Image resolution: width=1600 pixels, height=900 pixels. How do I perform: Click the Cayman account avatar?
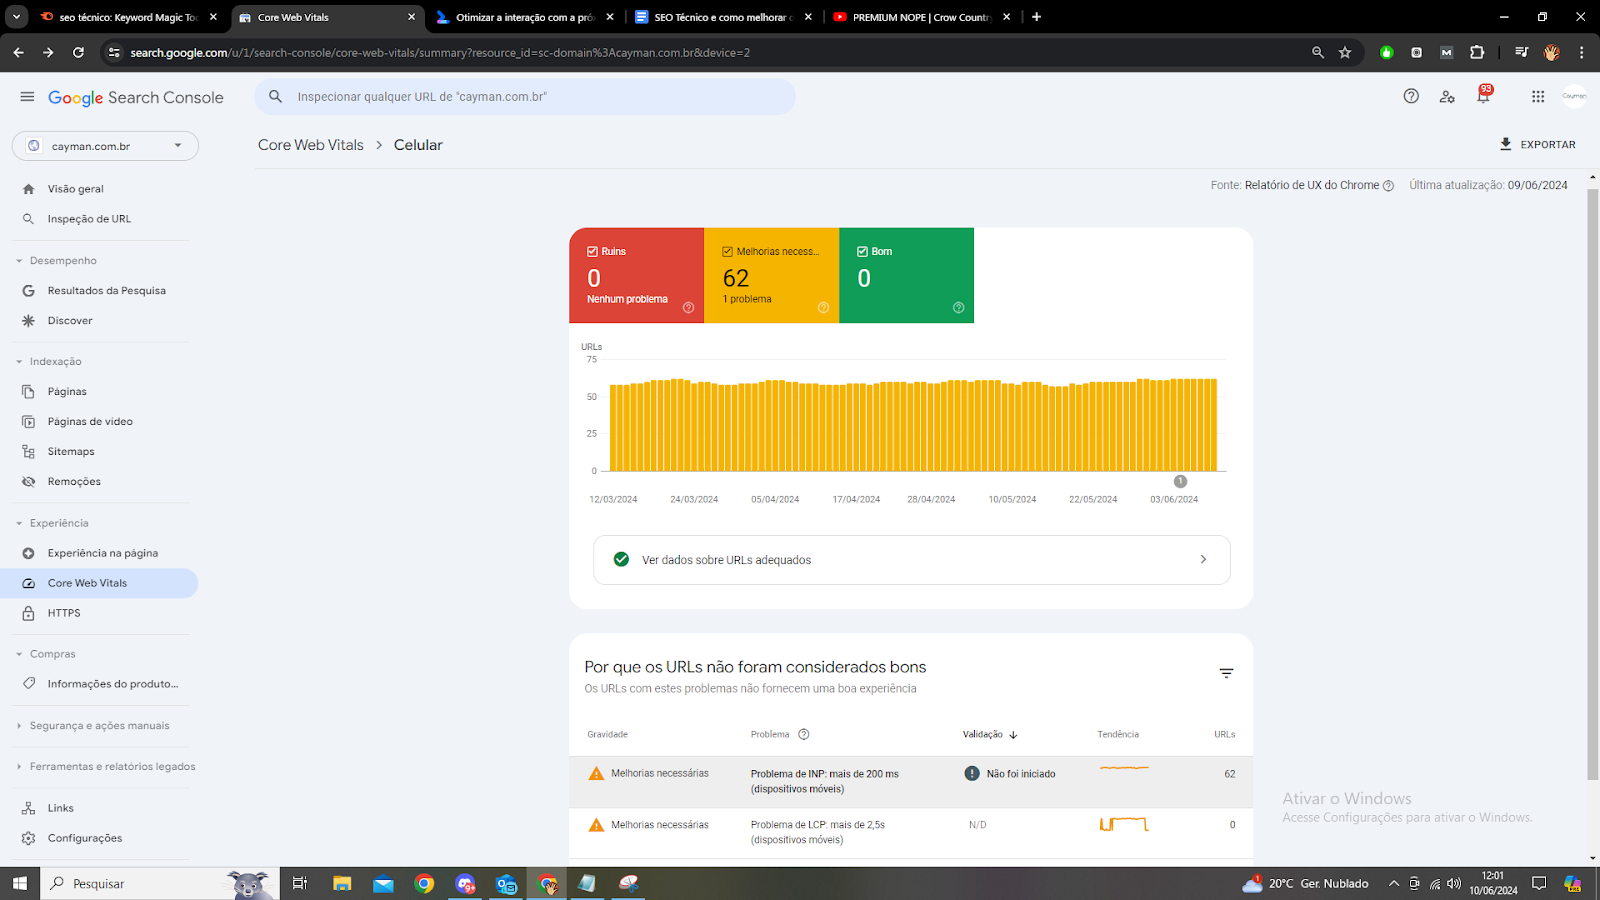pos(1574,96)
